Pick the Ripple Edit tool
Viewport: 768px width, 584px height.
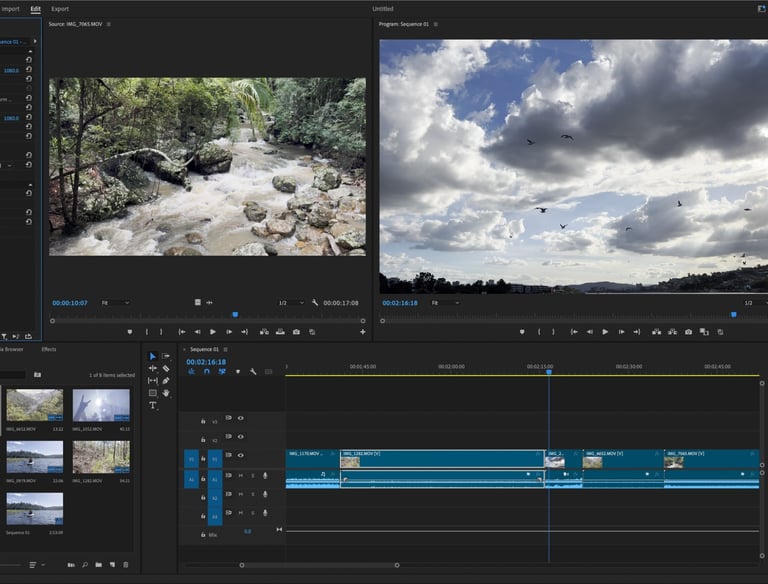coord(153,368)
